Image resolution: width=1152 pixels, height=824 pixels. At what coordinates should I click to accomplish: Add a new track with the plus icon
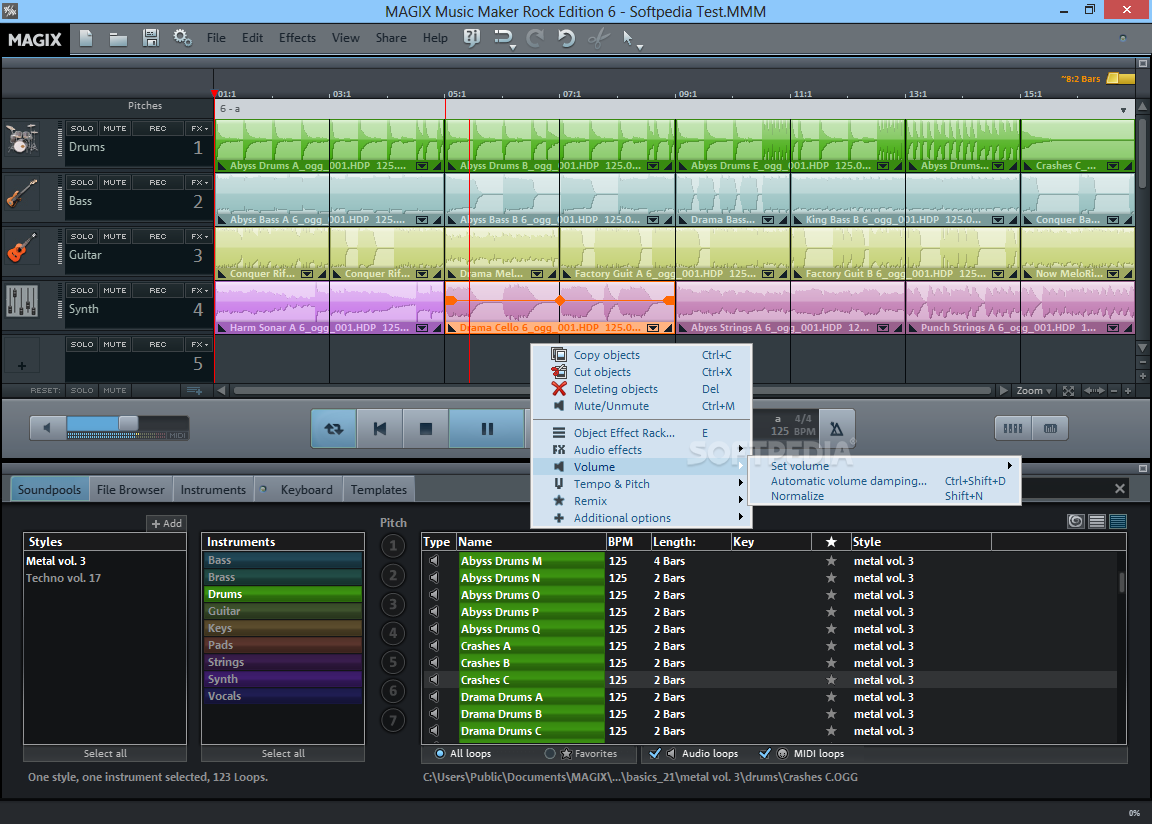tap(22, 366)
